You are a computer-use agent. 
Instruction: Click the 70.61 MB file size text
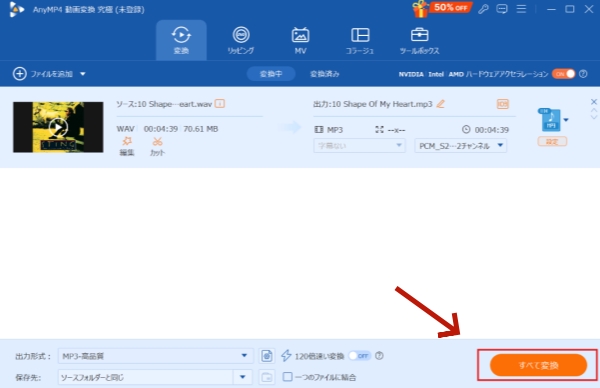tap(201, 129)
